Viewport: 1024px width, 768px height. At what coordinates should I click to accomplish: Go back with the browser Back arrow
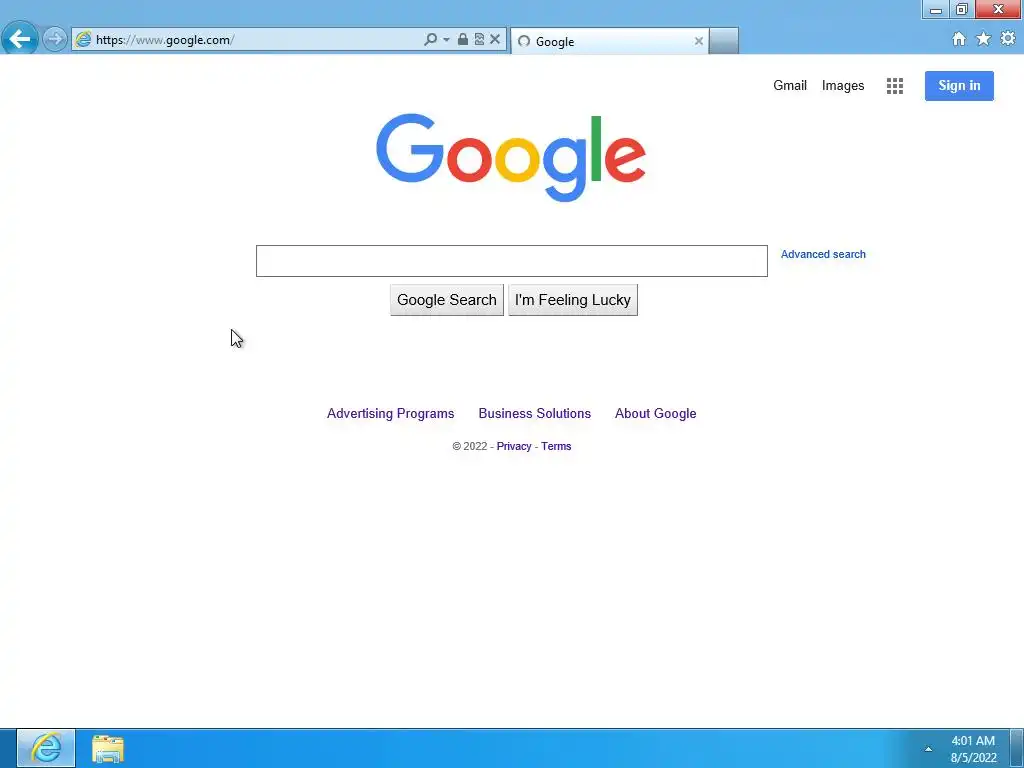tap(20, 39)
